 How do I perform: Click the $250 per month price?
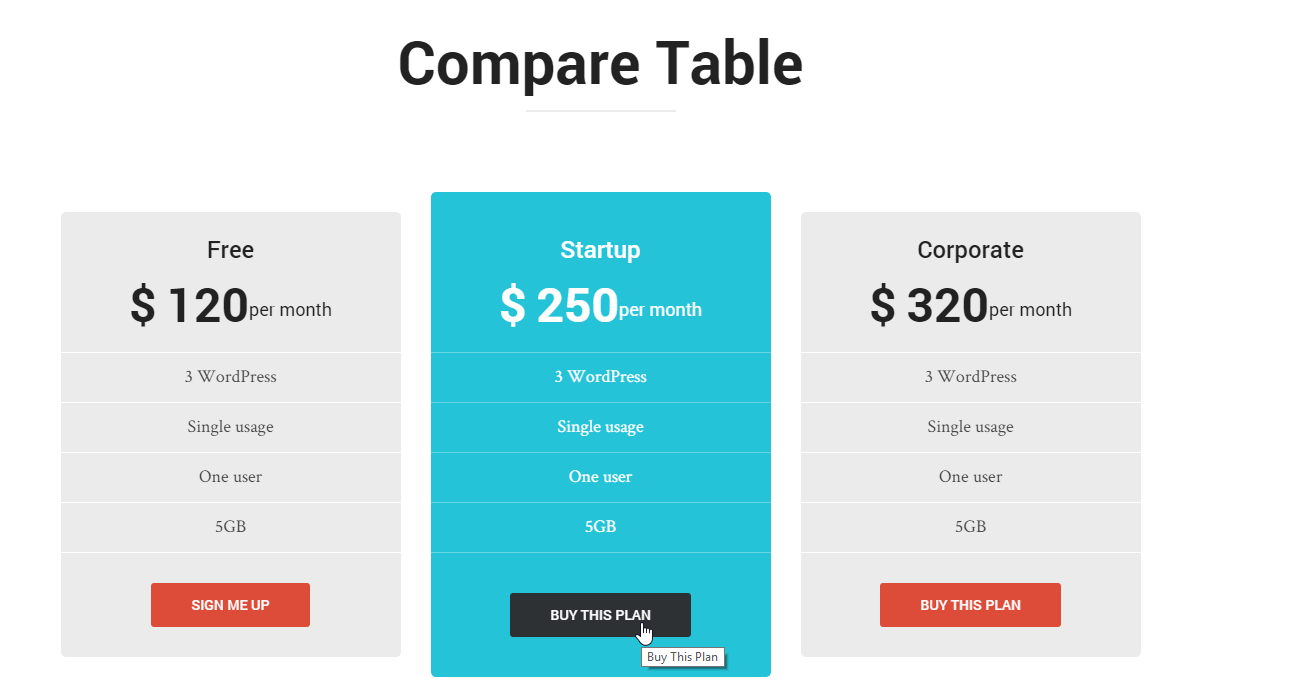click(x=600, y=307)
